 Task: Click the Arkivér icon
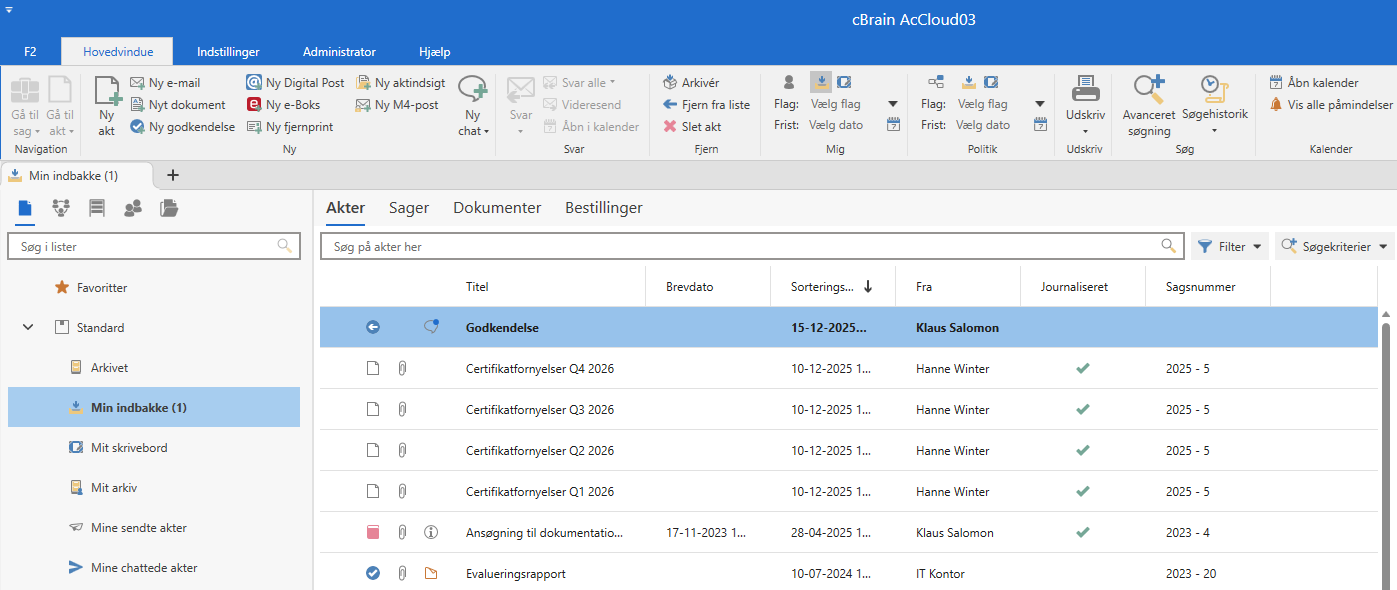point(671,83)
